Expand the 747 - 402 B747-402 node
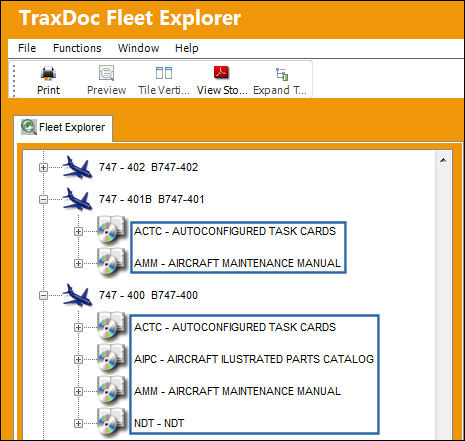 pyautogui.click(x=43, y=167)
